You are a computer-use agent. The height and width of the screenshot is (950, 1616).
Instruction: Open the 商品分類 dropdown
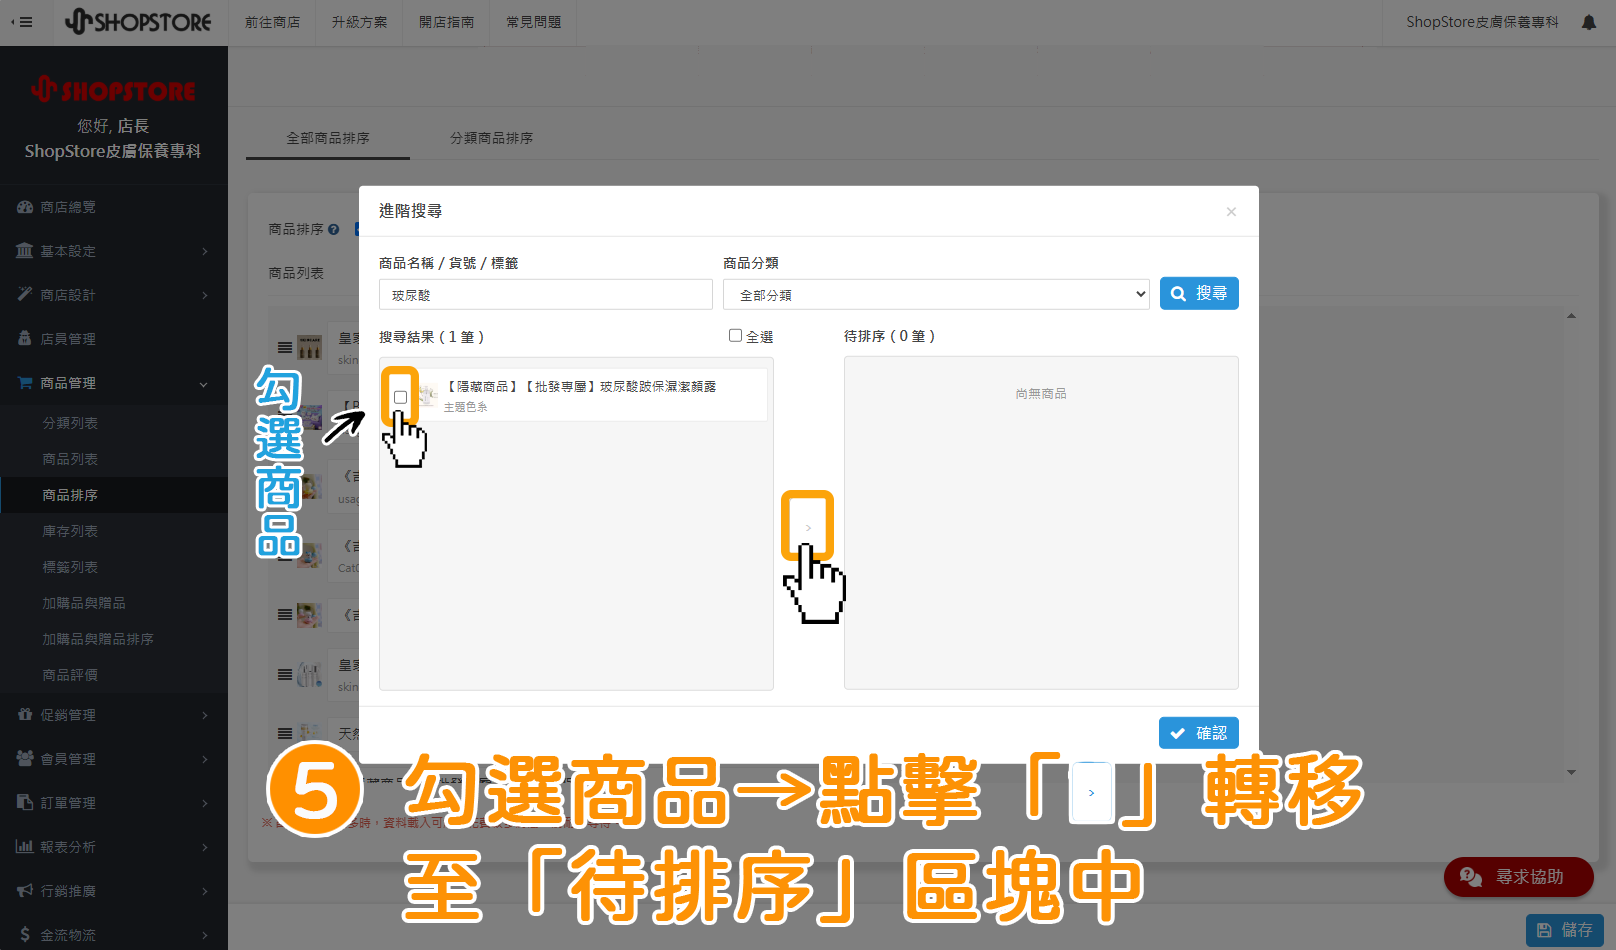click(x=936, y=294)
